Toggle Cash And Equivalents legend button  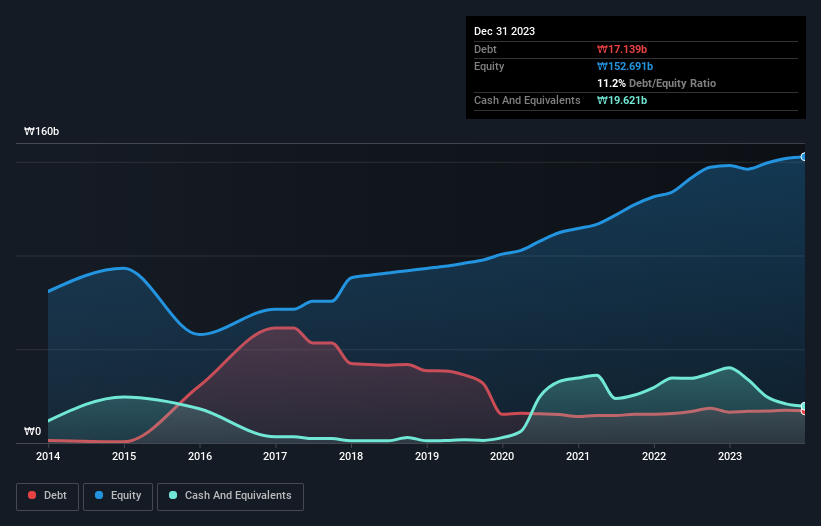(x=230, y=496)
